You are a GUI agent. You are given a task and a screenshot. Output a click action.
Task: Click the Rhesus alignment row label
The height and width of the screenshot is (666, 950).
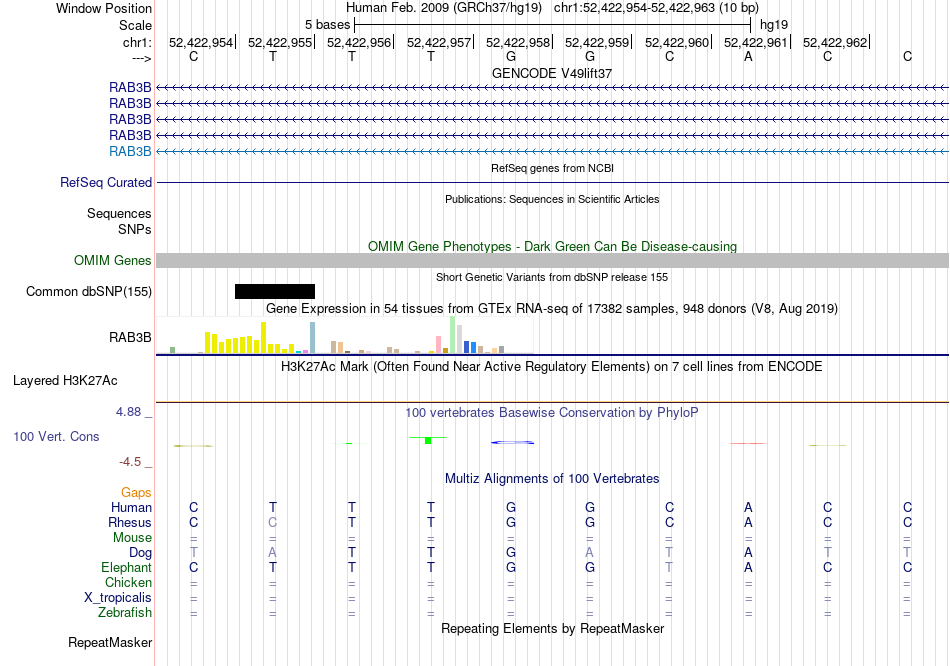coord(130,522)
